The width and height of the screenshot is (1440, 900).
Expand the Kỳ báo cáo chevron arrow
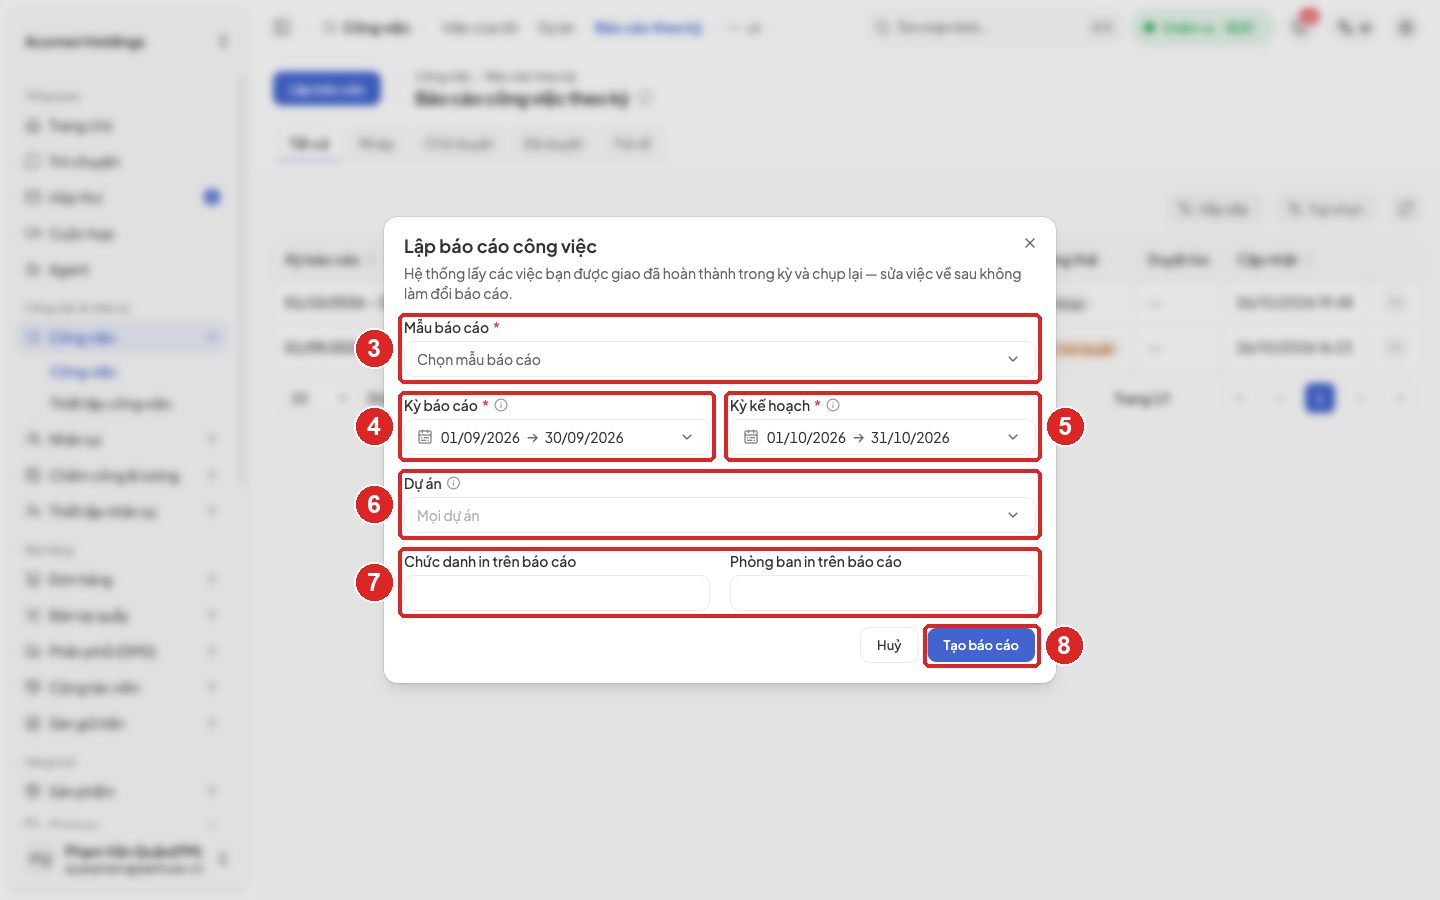[x=687, y=437]
